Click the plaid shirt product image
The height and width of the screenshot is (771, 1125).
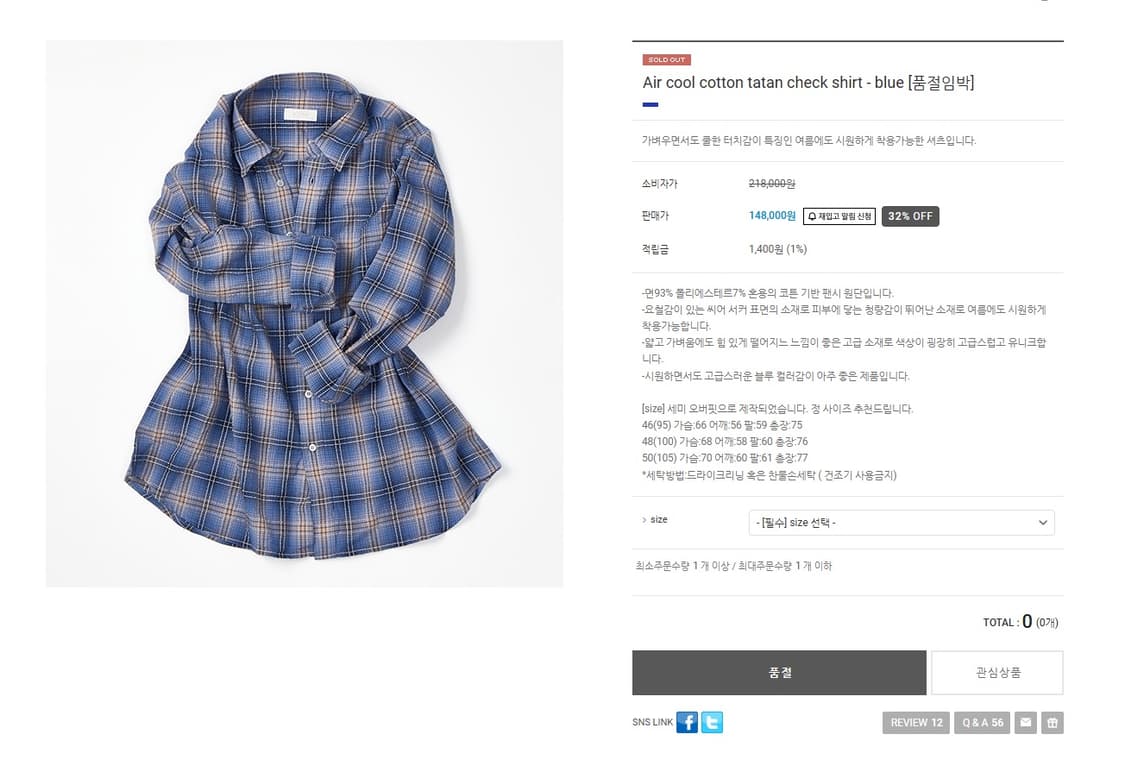304,313
